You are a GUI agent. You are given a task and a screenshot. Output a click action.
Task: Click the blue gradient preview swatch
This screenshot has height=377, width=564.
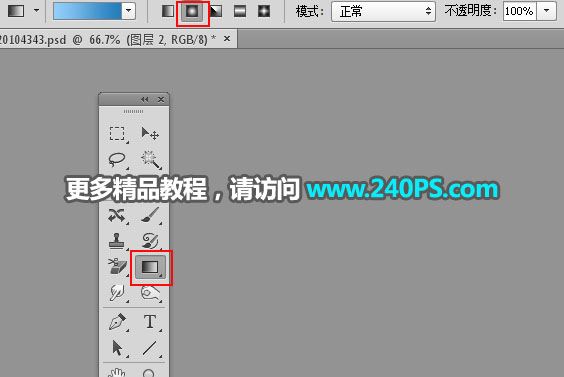coord(87,11)
